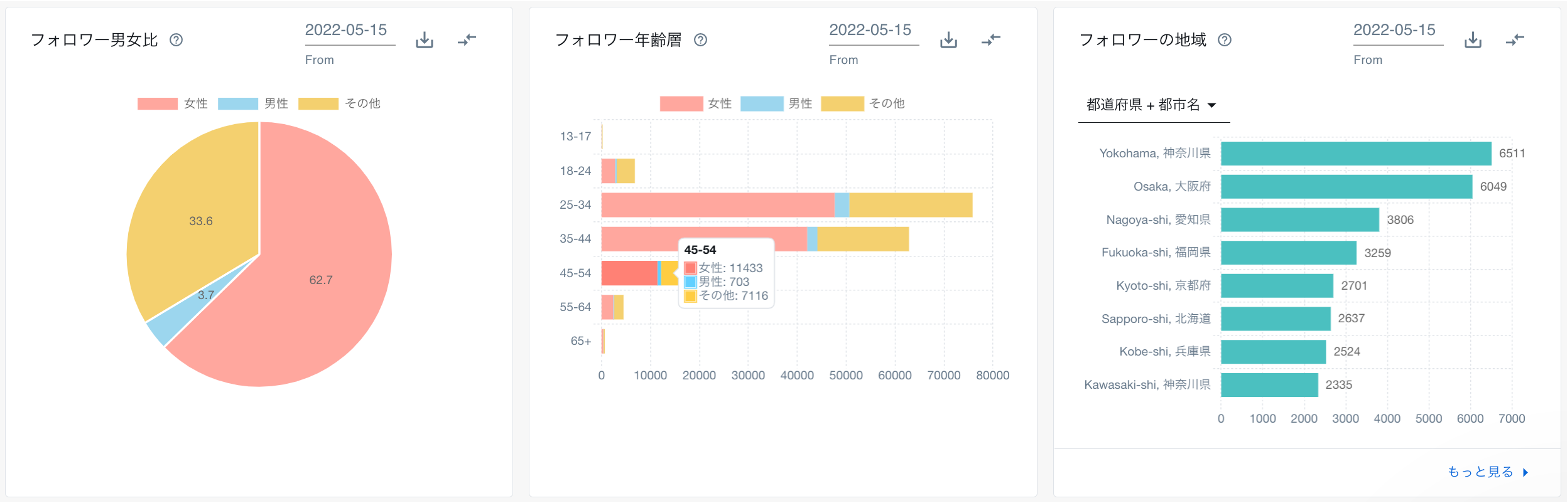Viewport: 1568px width, 502px height.
Task: Download the フォロワーの地域 chart data
Action: pos(1472,40)
